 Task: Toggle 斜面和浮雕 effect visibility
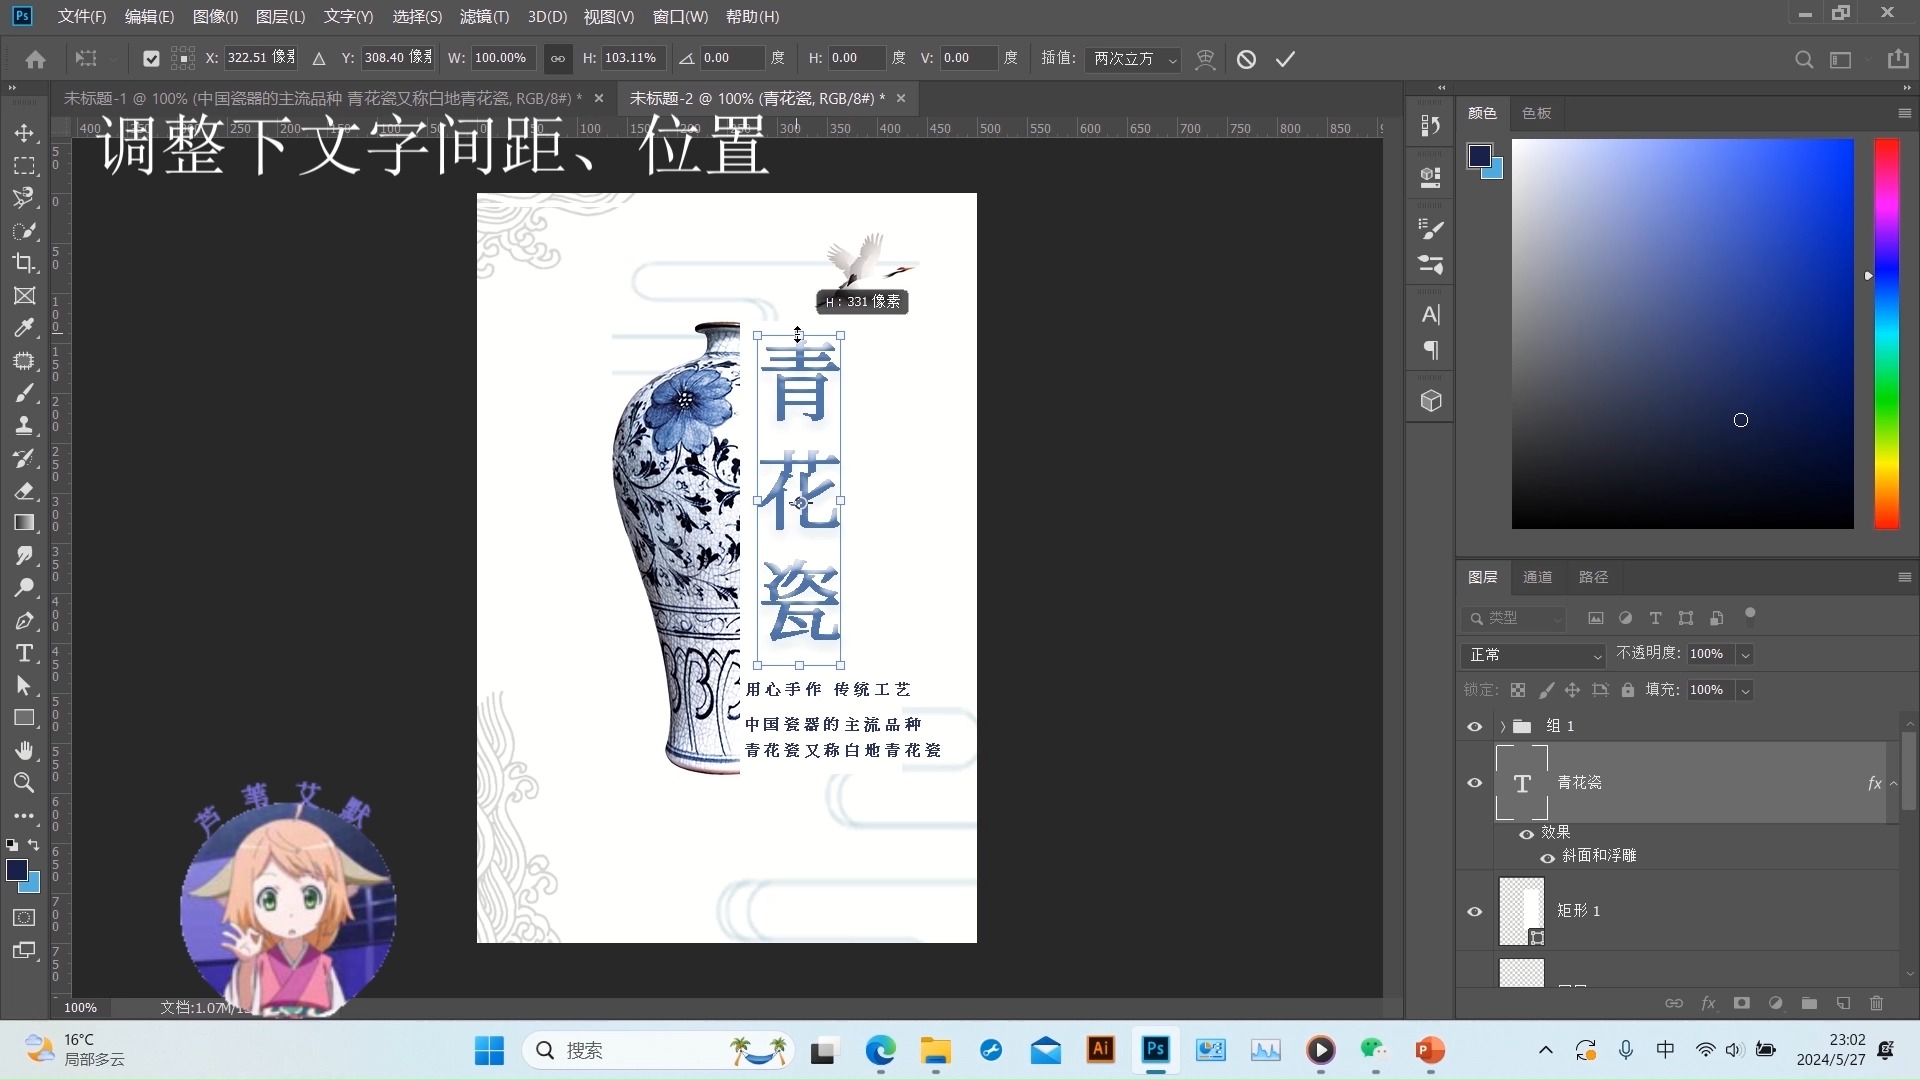pos(1547,857)
